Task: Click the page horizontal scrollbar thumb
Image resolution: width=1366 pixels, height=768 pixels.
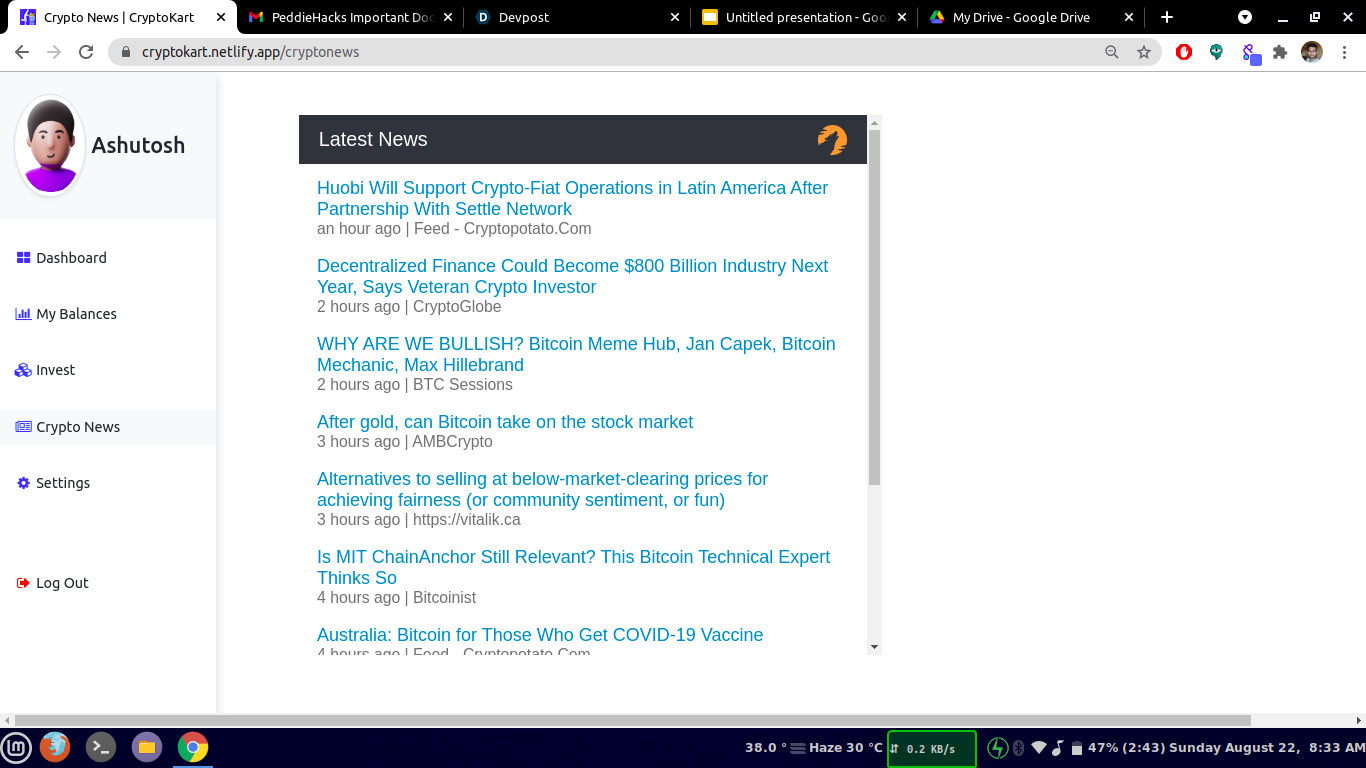Action: pyautogui.click(x=633, y=720)
